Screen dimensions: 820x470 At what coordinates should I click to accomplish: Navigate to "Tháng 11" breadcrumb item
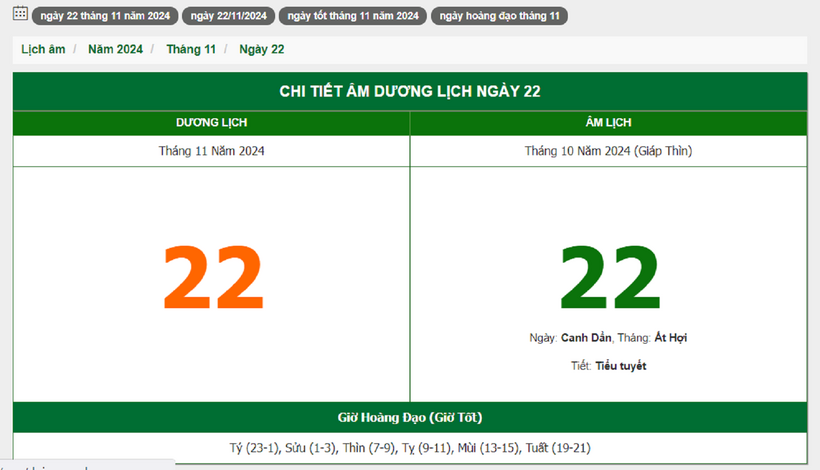coord(191,49)
